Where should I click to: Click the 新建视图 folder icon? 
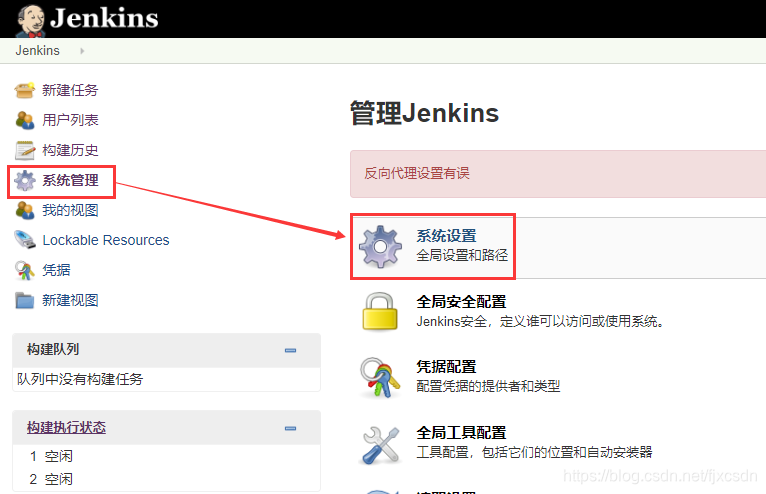click(24, 301)
